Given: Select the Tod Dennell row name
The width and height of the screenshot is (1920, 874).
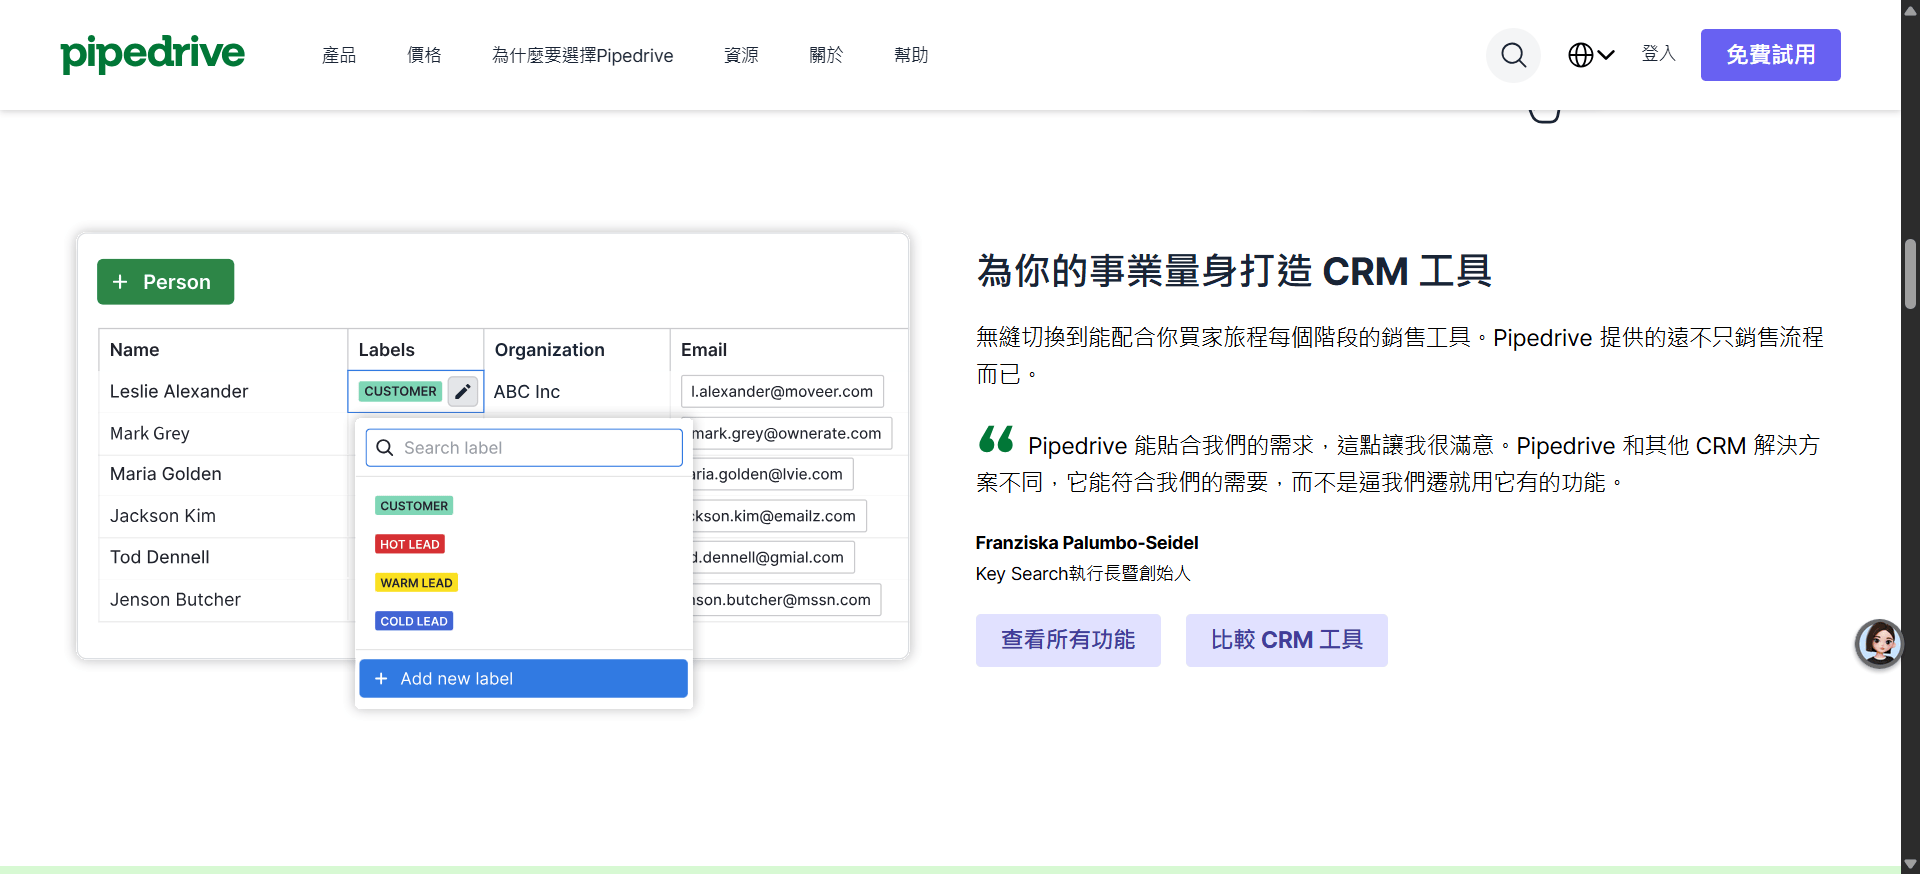Looking at the screenshot, I should tap(160, 557).
